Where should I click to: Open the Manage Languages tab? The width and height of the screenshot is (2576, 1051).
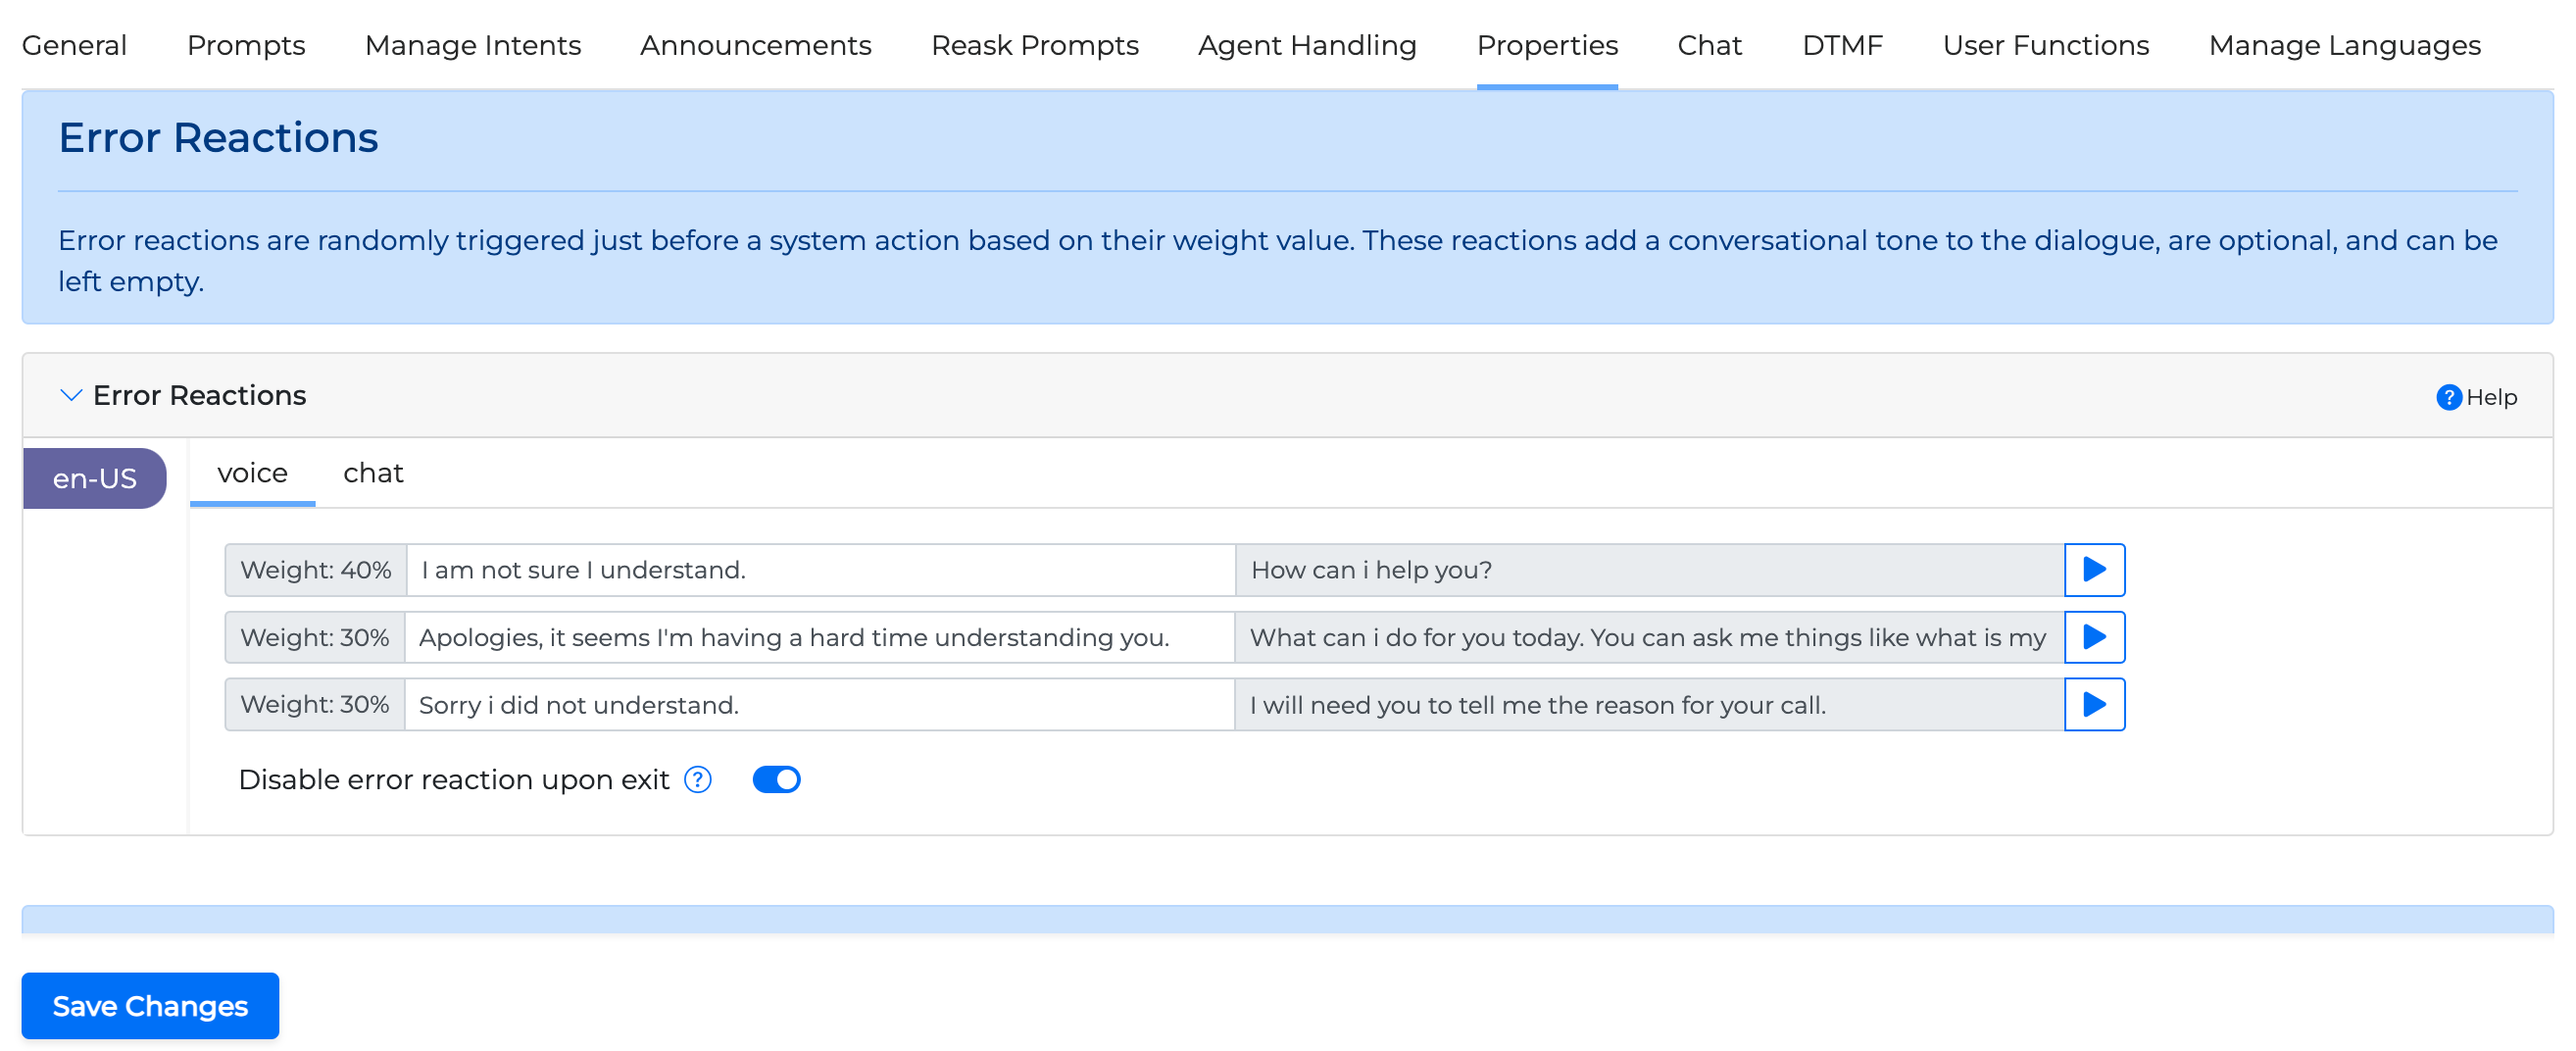2344,45
